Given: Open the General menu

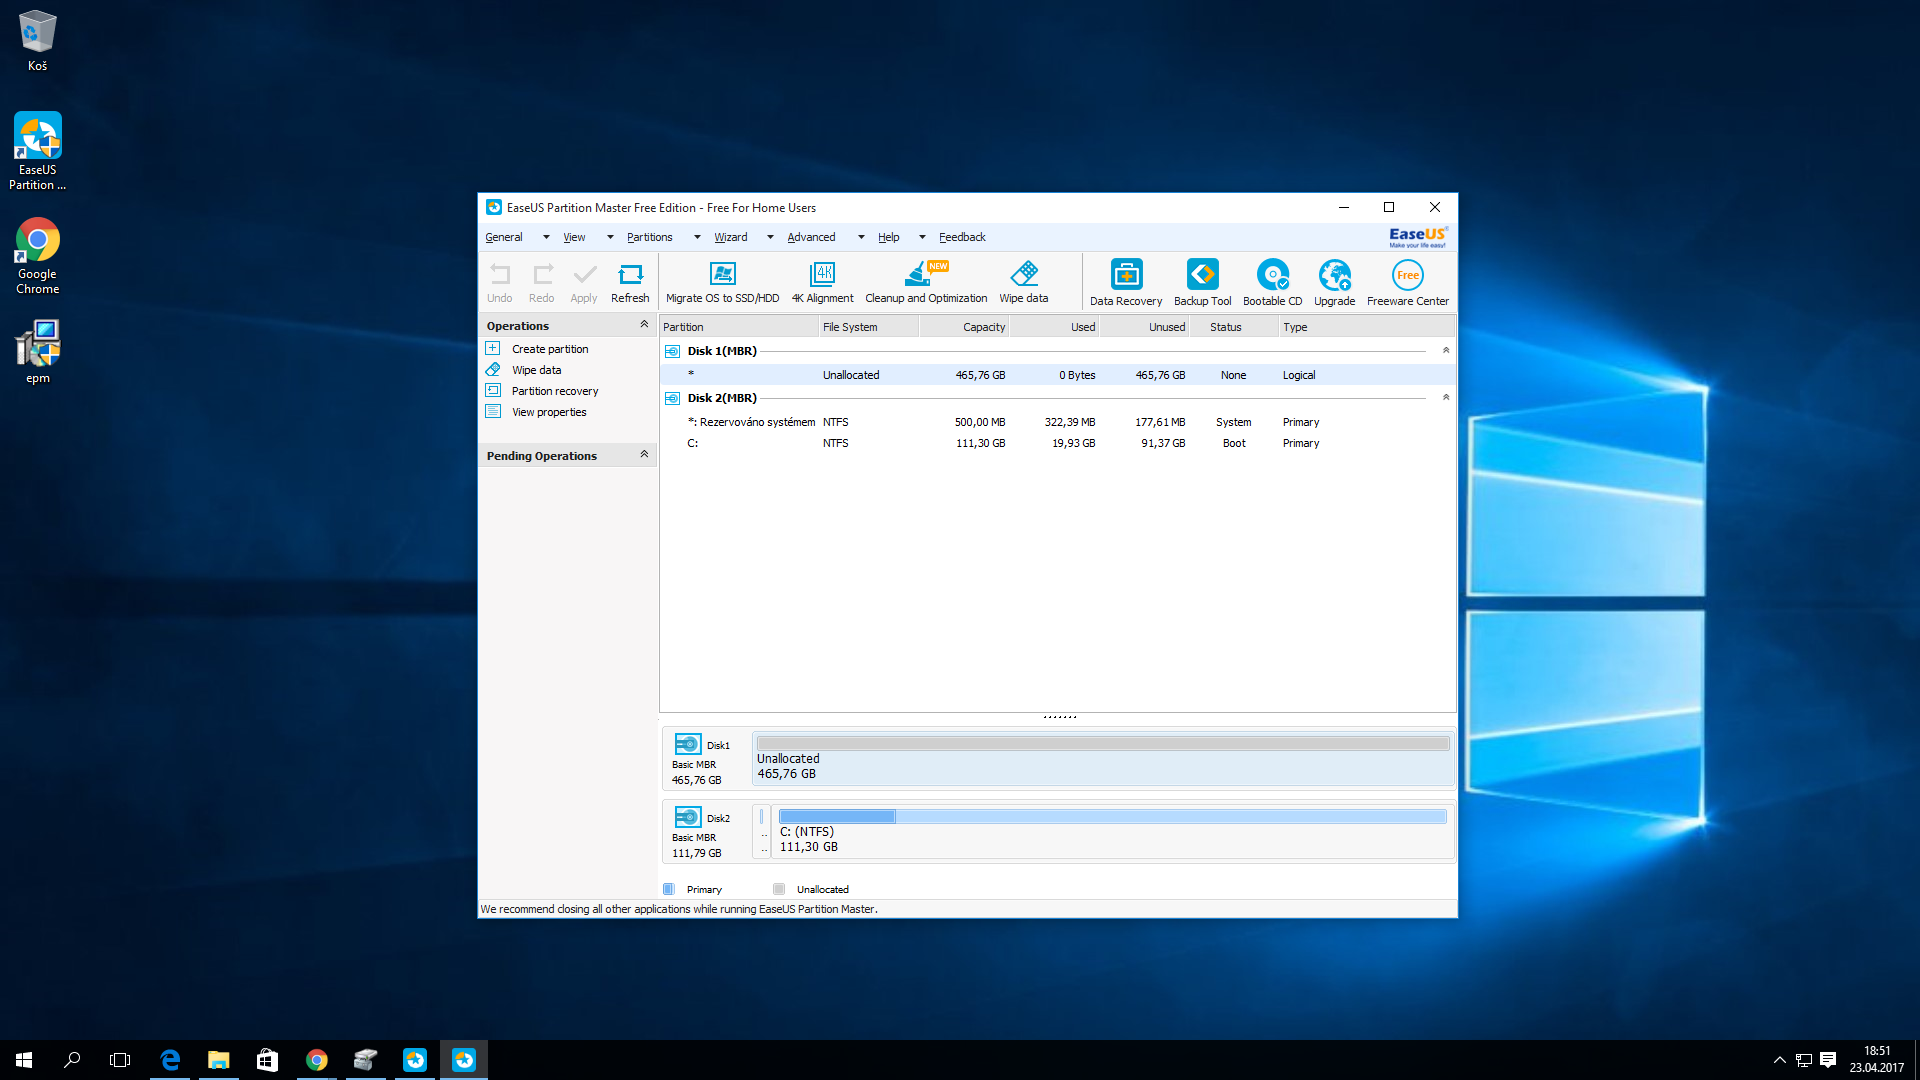Looking at the screenshot, I should click(x=504, y=237).
